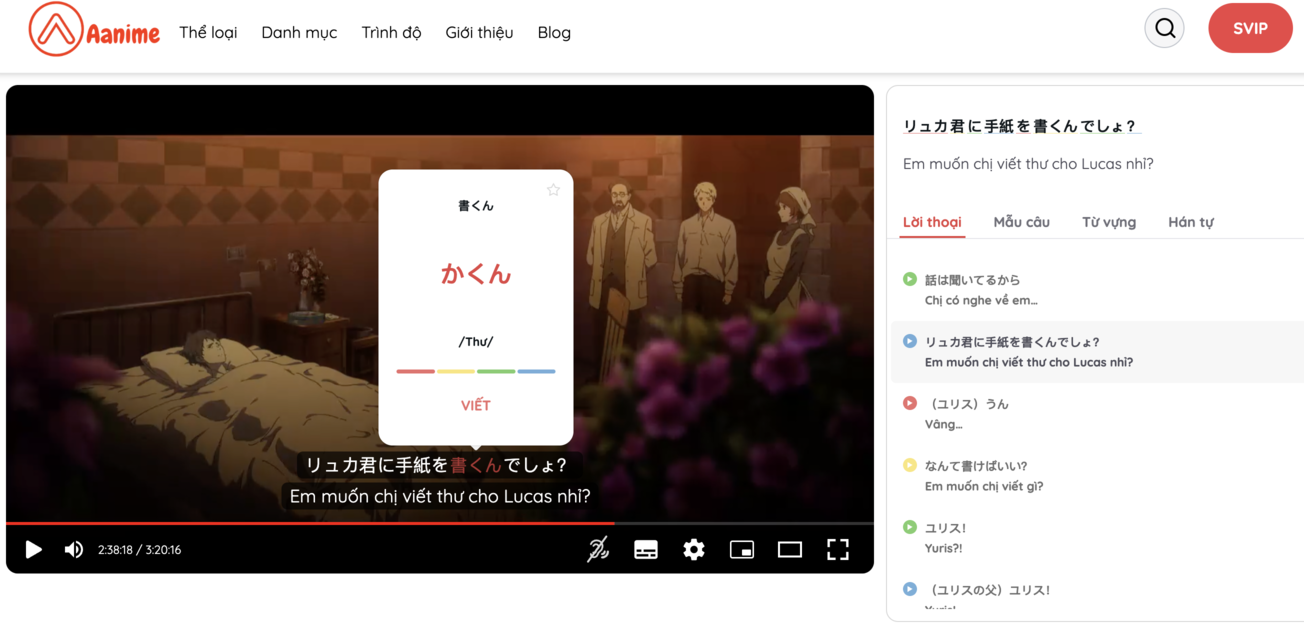Star the 書くん vocabulary card
This screenshot has height=637, width=1304.
click(552, 189)
